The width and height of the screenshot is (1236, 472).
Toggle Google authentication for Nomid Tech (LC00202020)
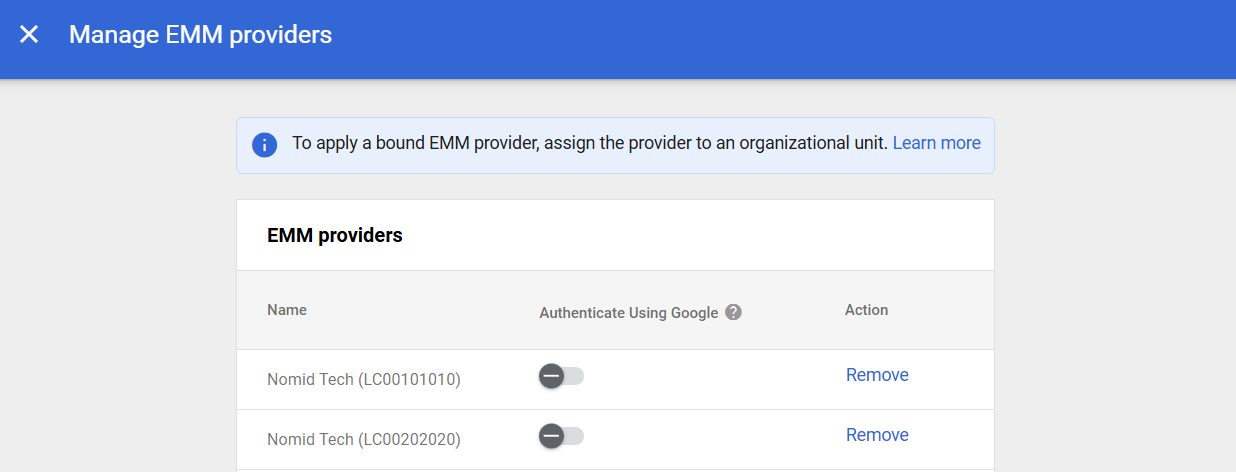point(561,436)
